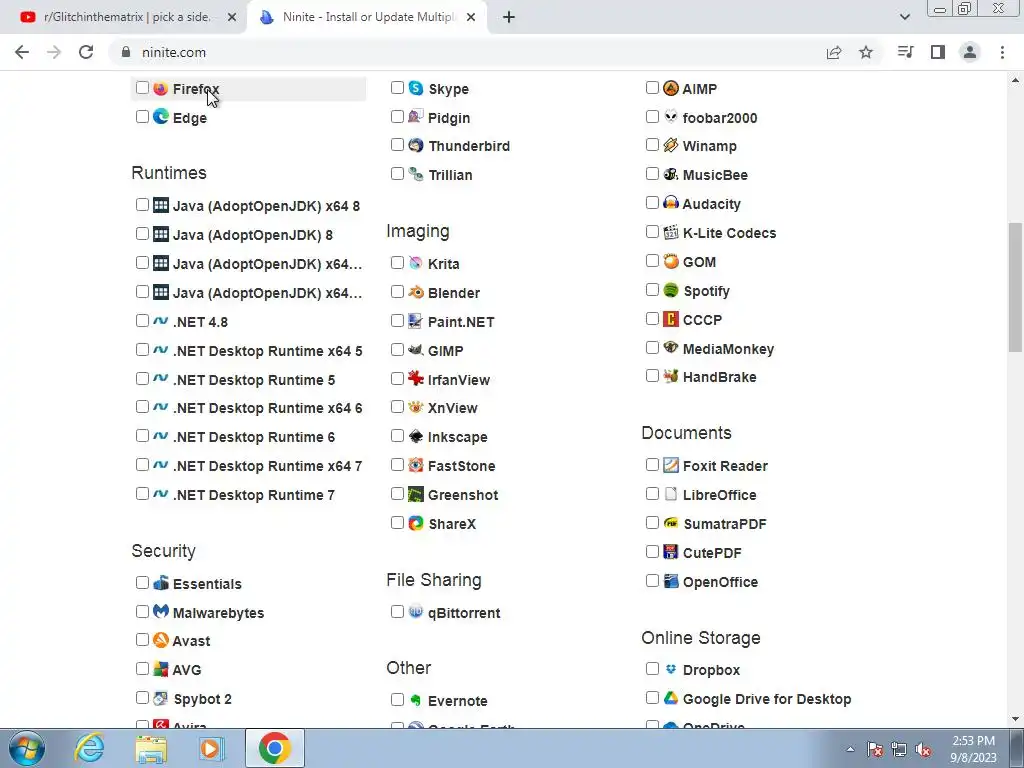Click the Spybot 2 label
This screenshot has width=1024, height=768.
pos(202,699)
